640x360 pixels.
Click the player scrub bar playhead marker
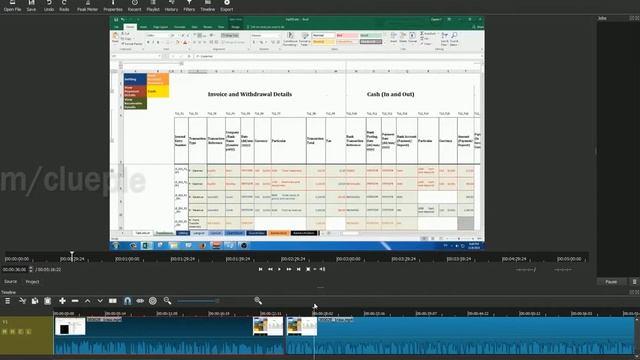pos(72,255)
